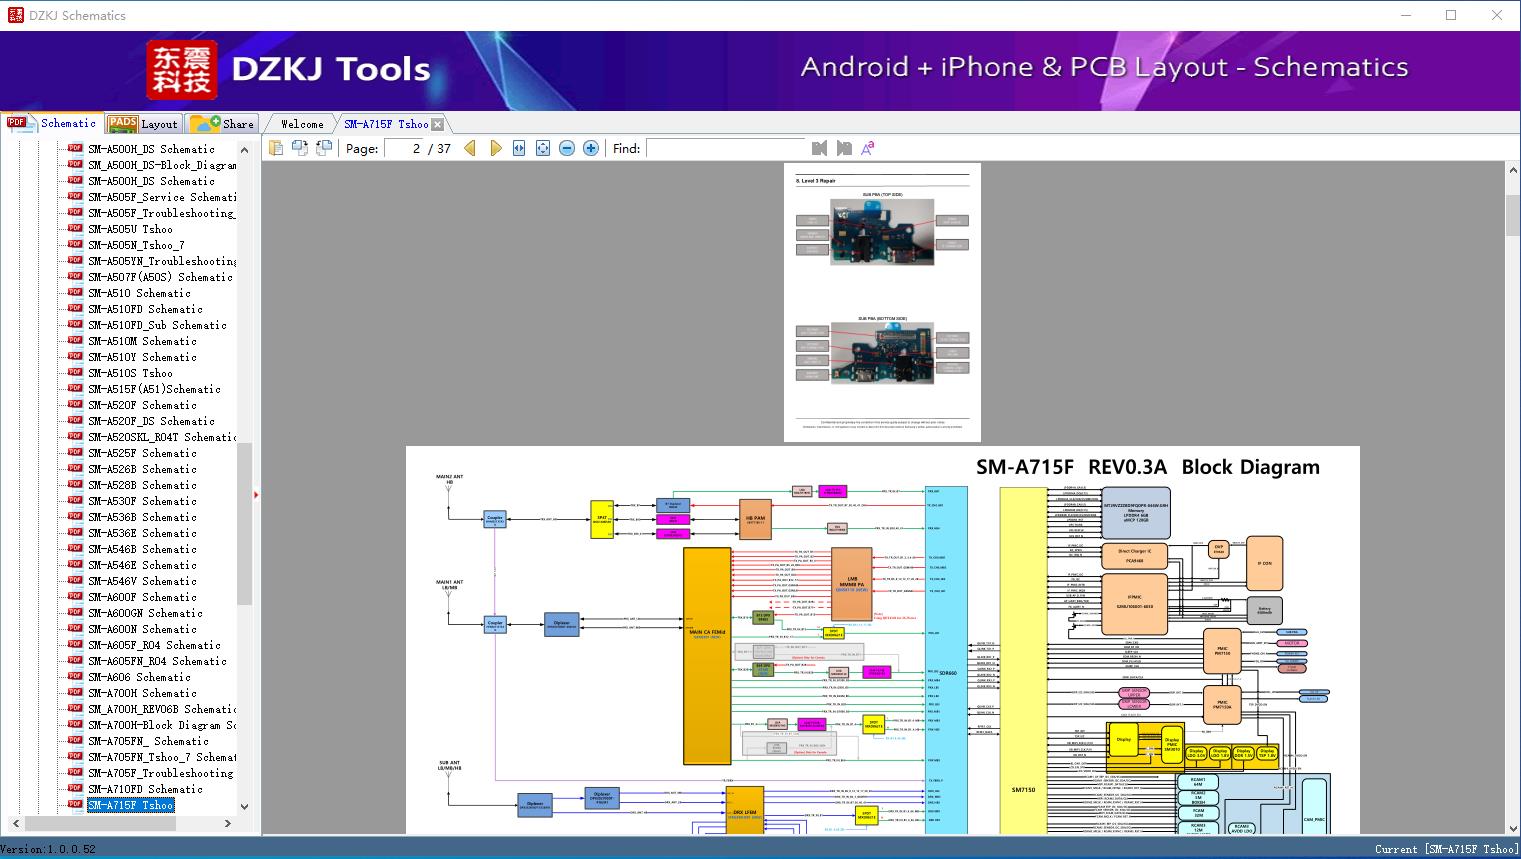Image resolution: width=1521 pixels, height=859 pixels.
Task: Open SM-A515F(A51)Schematic
Action: (x=154, y=389)
